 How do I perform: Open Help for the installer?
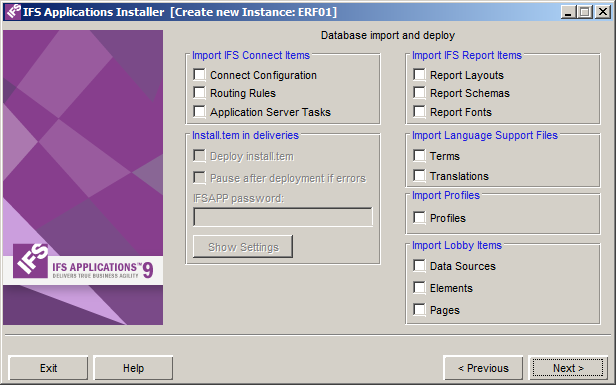[x=133, y=368]
